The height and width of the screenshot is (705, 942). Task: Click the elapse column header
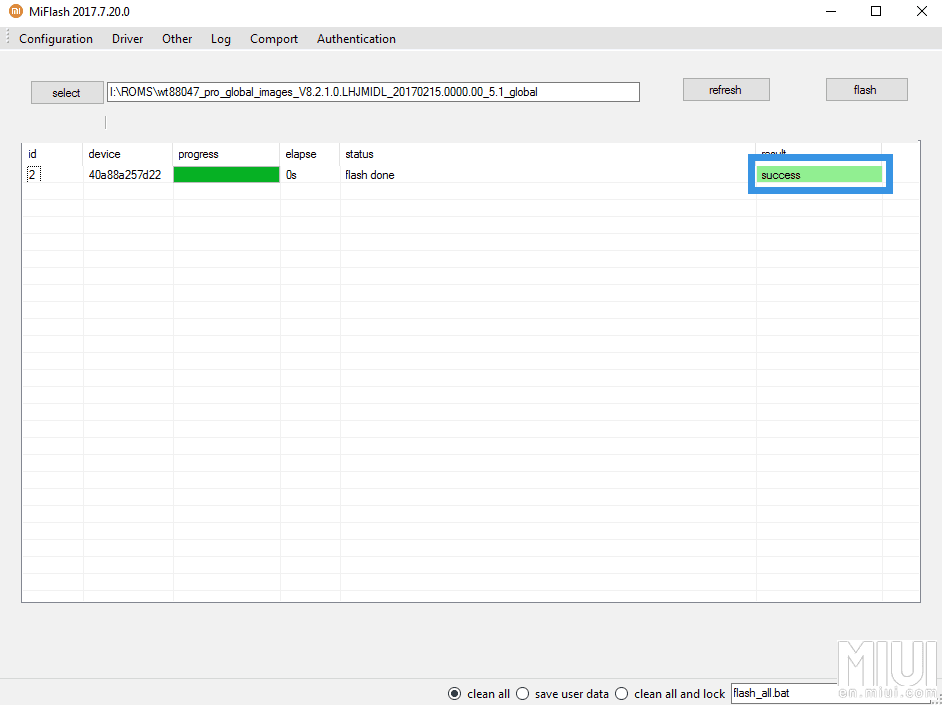point(310,154)
